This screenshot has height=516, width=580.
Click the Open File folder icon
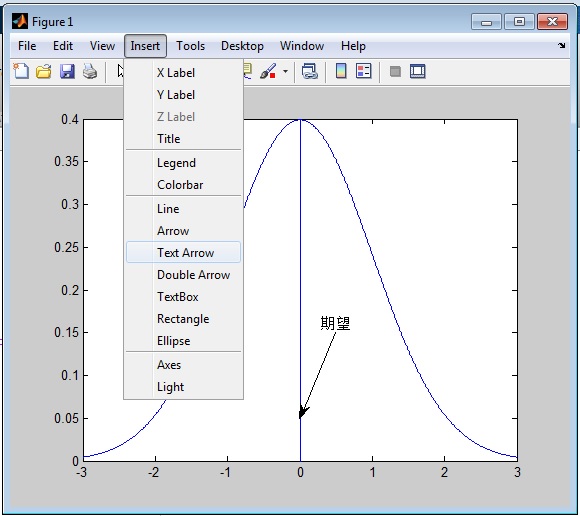tap(44, 71)
